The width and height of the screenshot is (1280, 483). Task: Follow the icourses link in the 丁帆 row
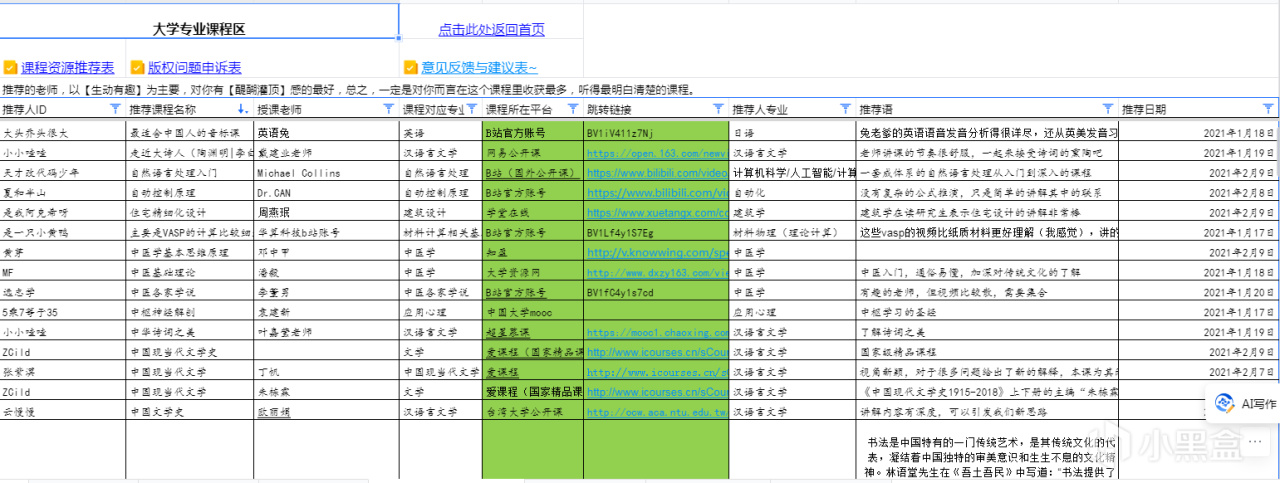click(656, 372)
